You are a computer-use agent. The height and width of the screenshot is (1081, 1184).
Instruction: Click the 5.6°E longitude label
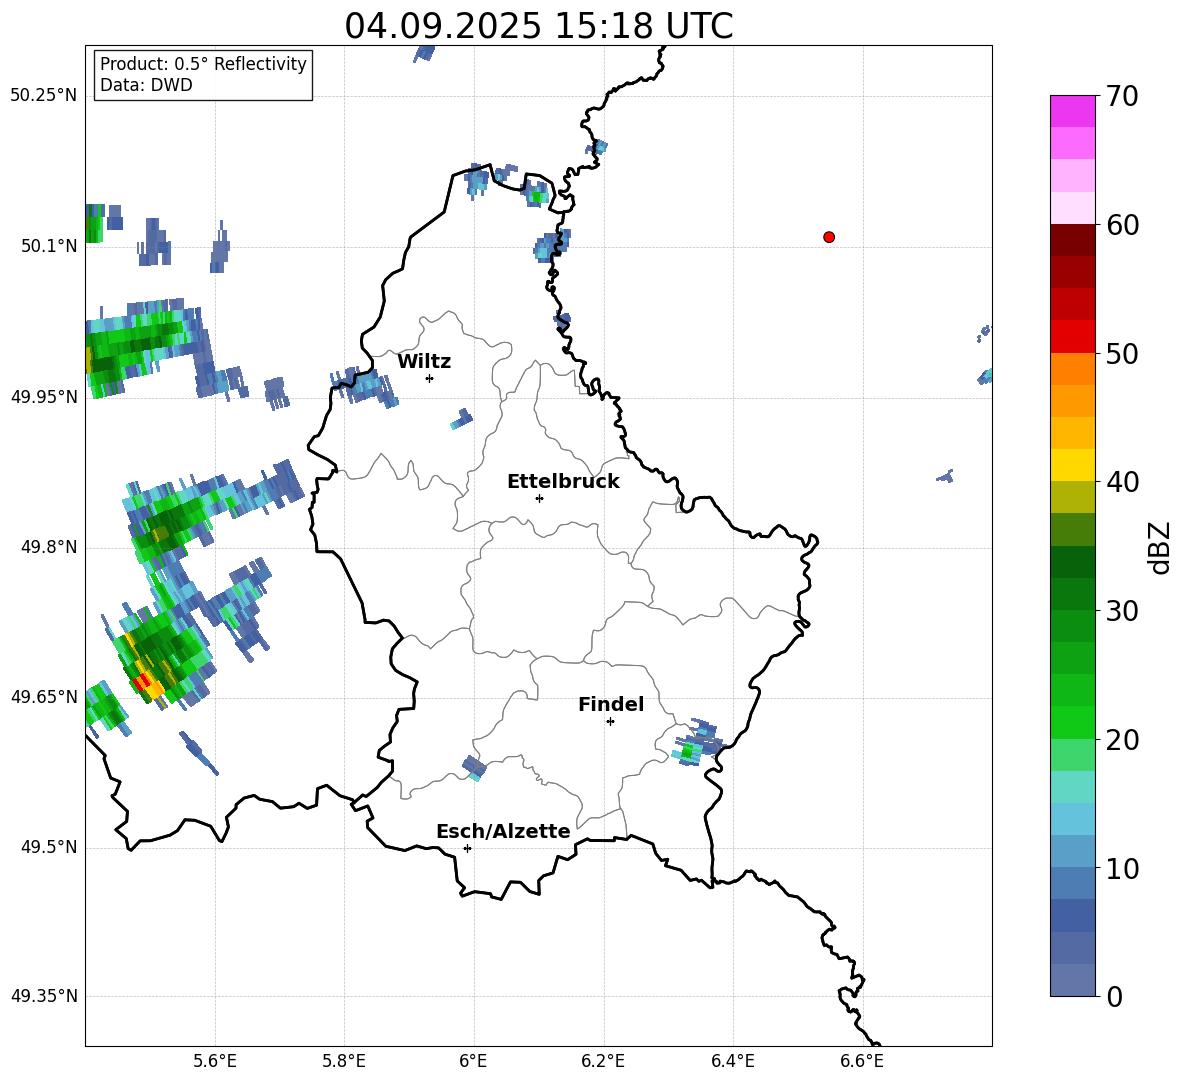point(215,1061)
